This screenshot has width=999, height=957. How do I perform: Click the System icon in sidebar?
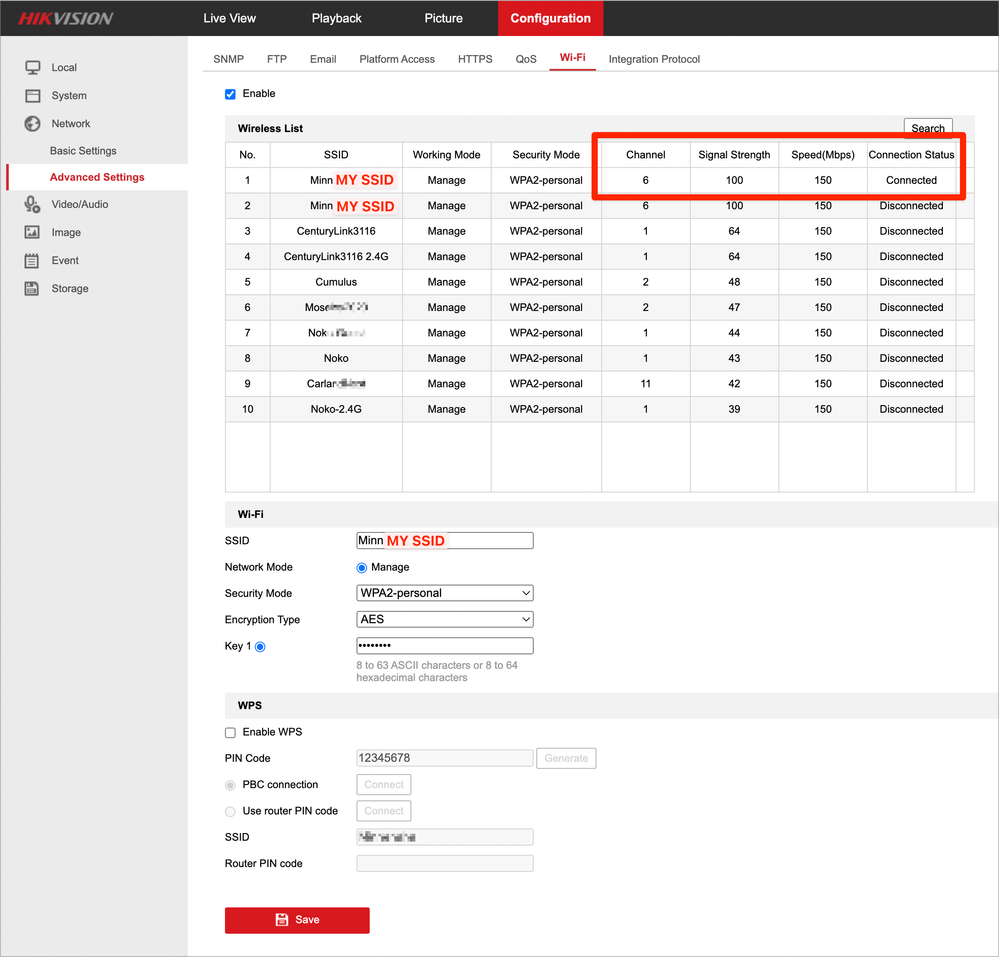click(32, 96)
